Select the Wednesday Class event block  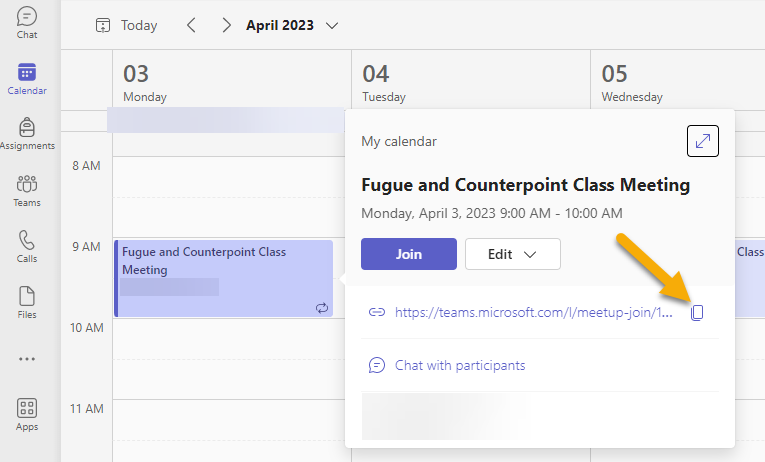pos(749,279)
